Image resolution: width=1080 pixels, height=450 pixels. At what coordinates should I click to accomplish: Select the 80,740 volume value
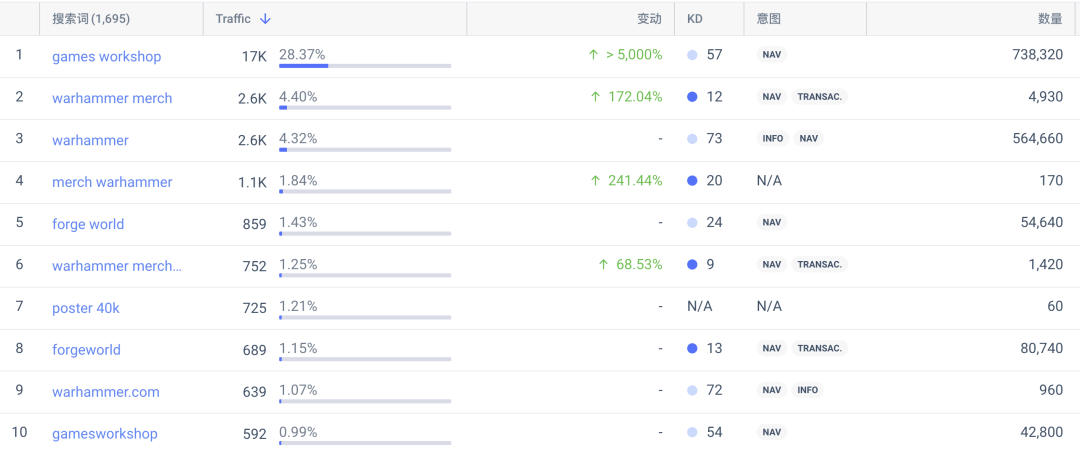[x=1041, y=349]
